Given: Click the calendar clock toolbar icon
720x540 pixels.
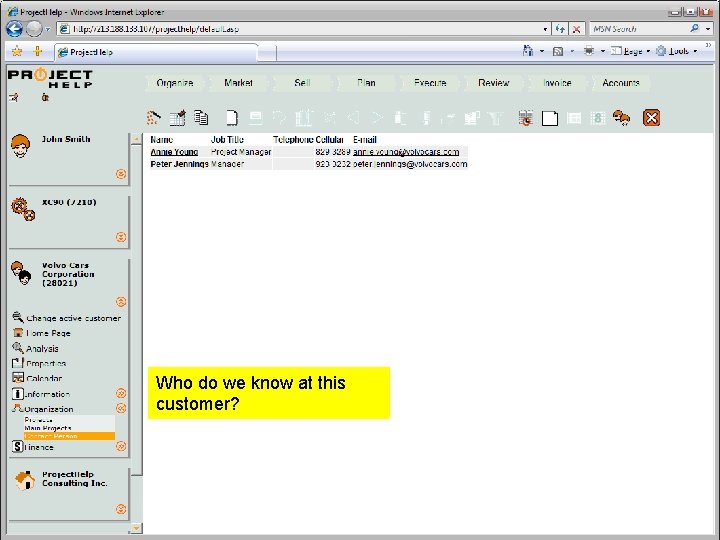Looking at the screenshot, I should 526,118.
